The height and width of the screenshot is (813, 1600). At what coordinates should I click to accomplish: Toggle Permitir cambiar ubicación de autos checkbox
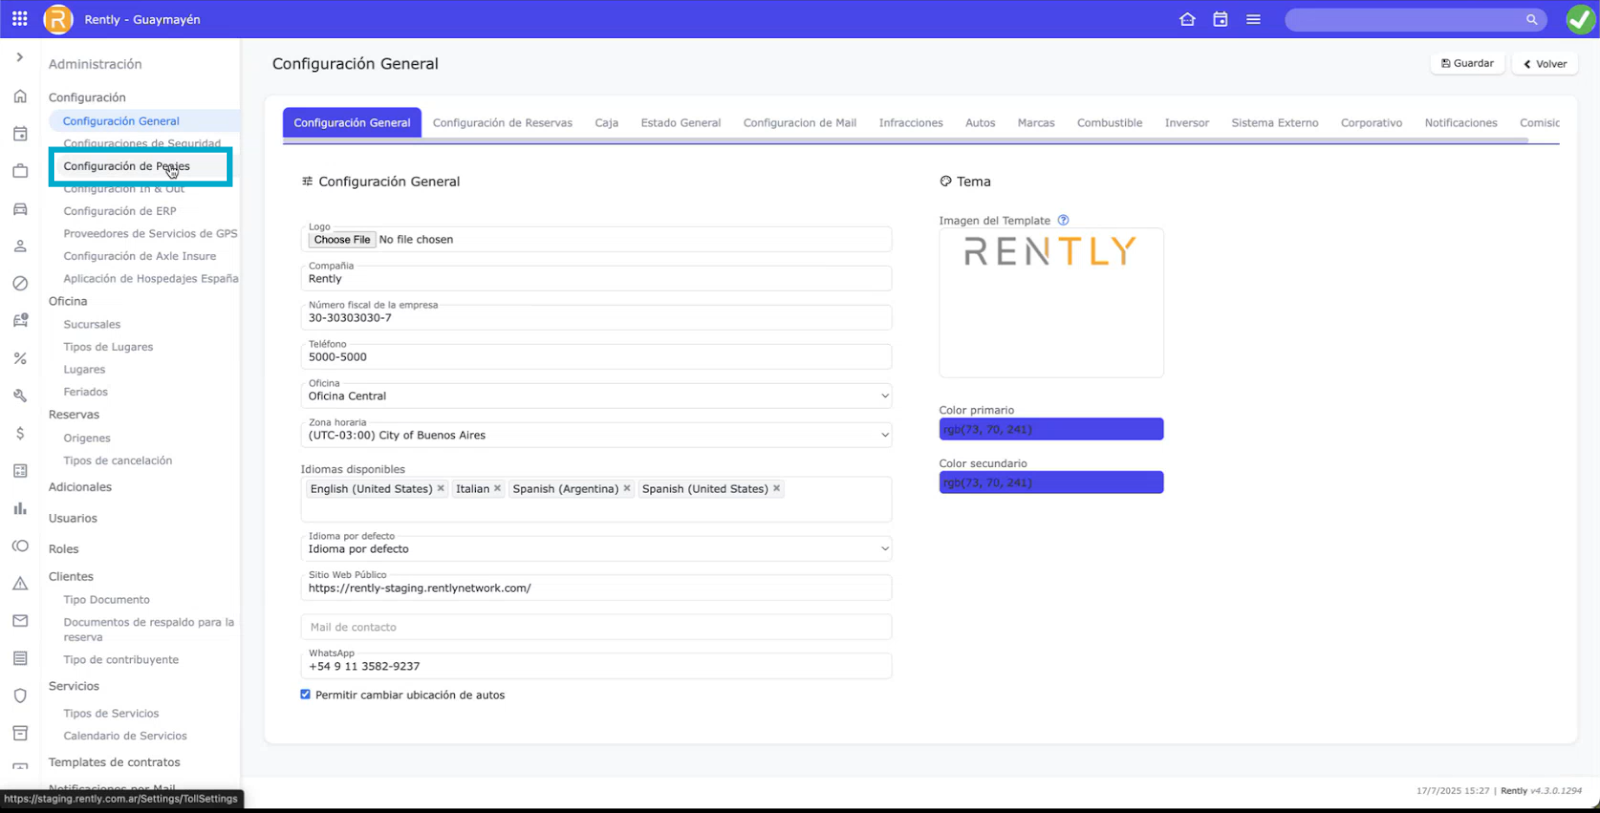[306, 694]
